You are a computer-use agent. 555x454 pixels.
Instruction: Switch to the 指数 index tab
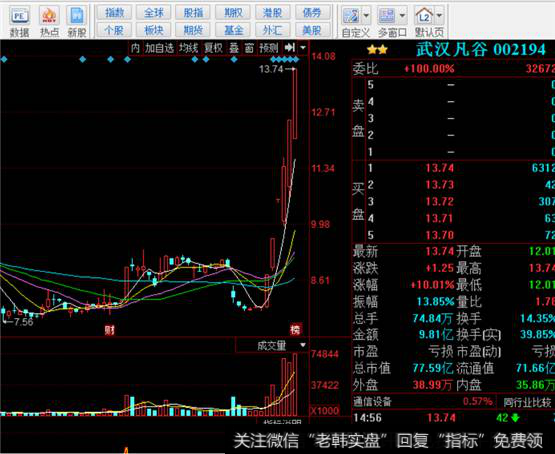click(x=114, y=13)
